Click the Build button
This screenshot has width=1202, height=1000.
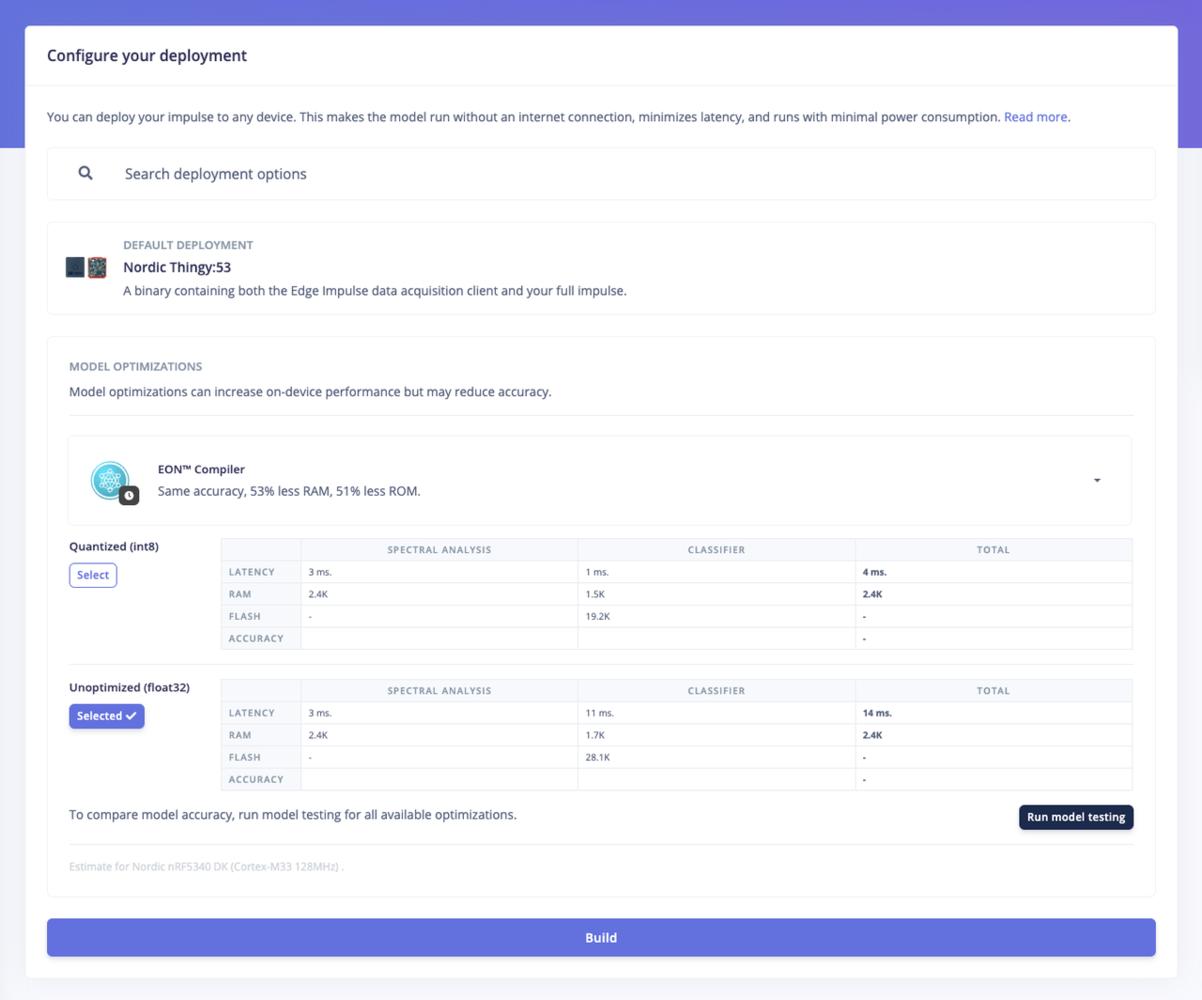pyautogui.click(x=601, y=938)
